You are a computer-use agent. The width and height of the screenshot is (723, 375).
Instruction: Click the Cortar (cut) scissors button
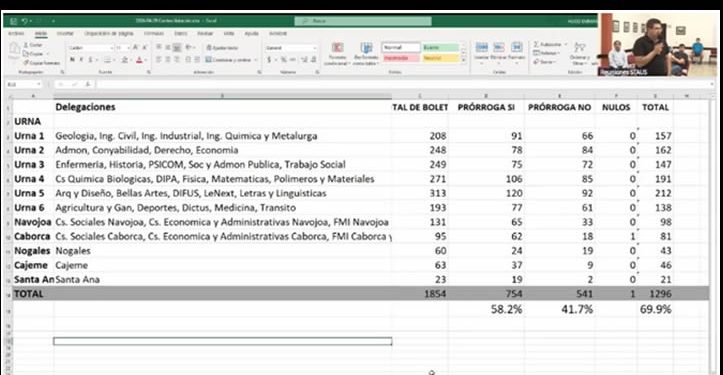[33, 45]
